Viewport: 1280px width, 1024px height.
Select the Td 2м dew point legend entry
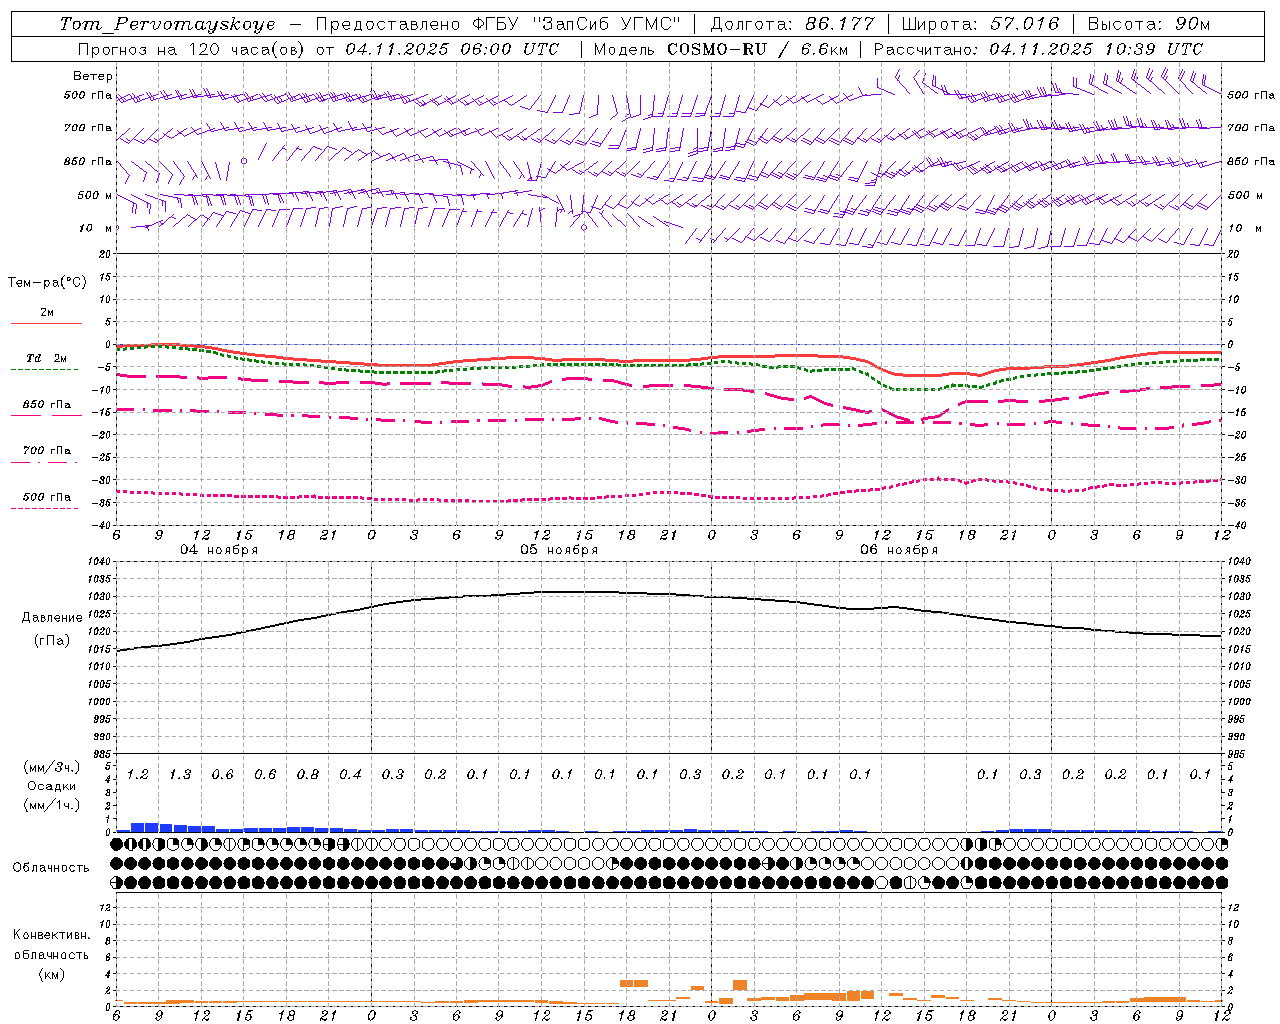[46, 358]
